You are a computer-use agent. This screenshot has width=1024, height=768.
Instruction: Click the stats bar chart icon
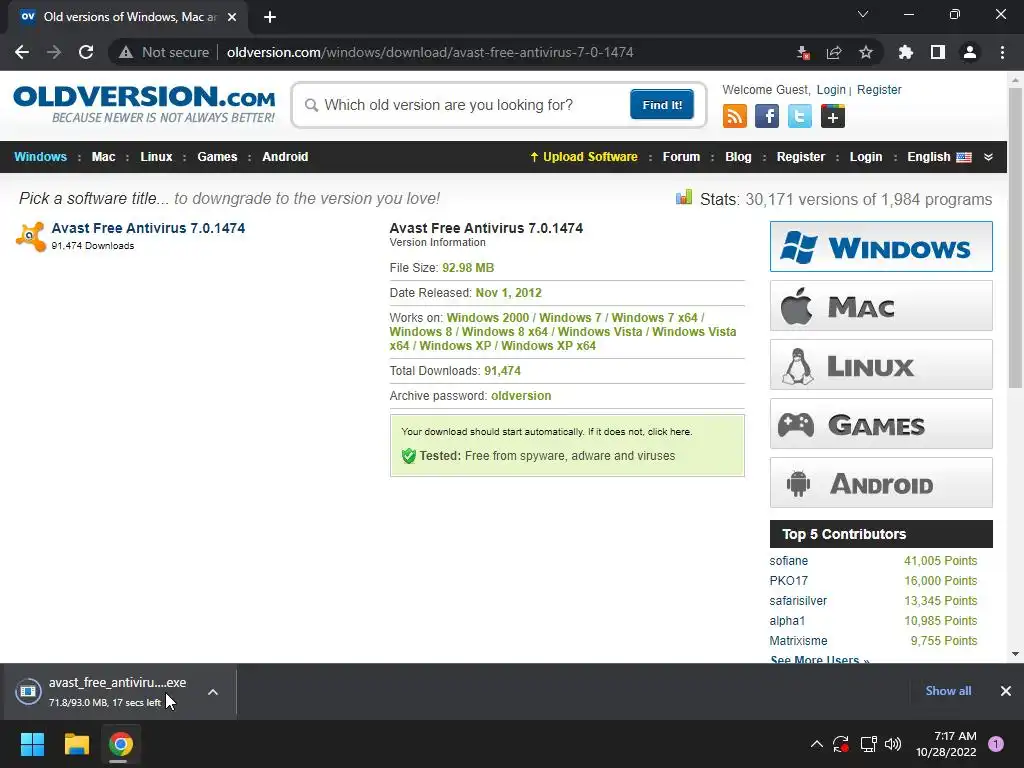coord(684,197)
